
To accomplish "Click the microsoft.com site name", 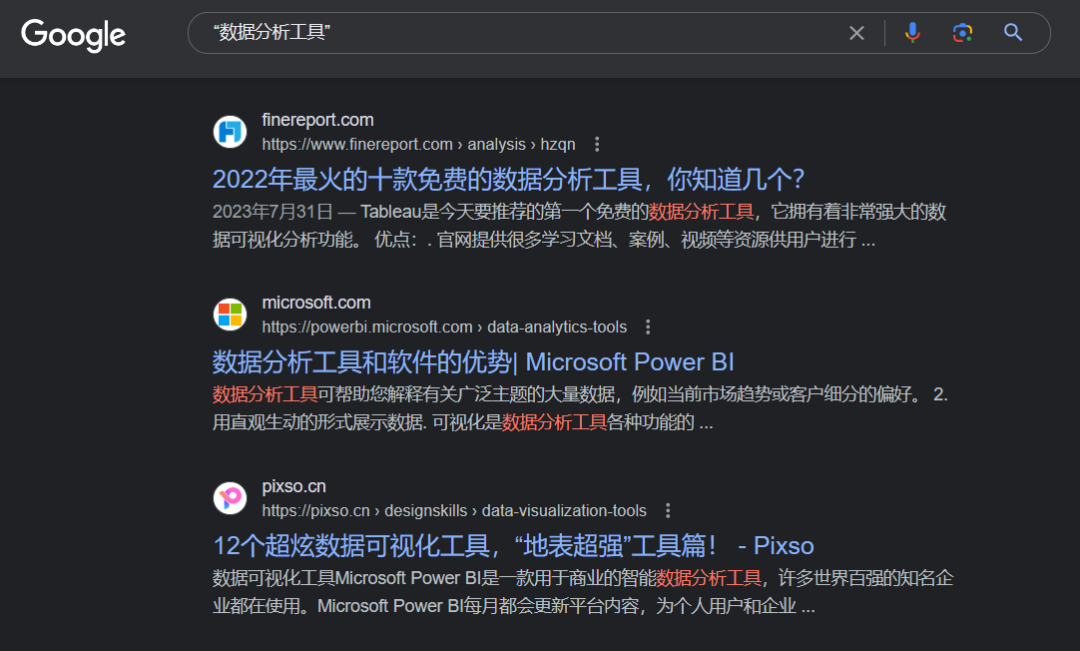I will coord(316,302).
